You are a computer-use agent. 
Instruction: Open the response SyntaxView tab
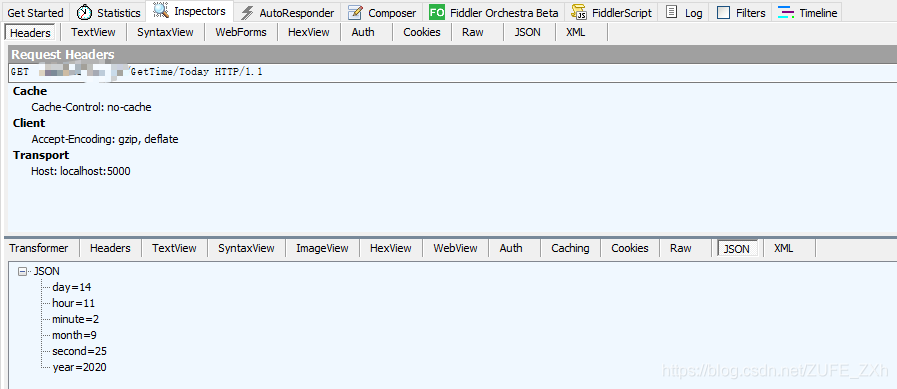point(247,248)
